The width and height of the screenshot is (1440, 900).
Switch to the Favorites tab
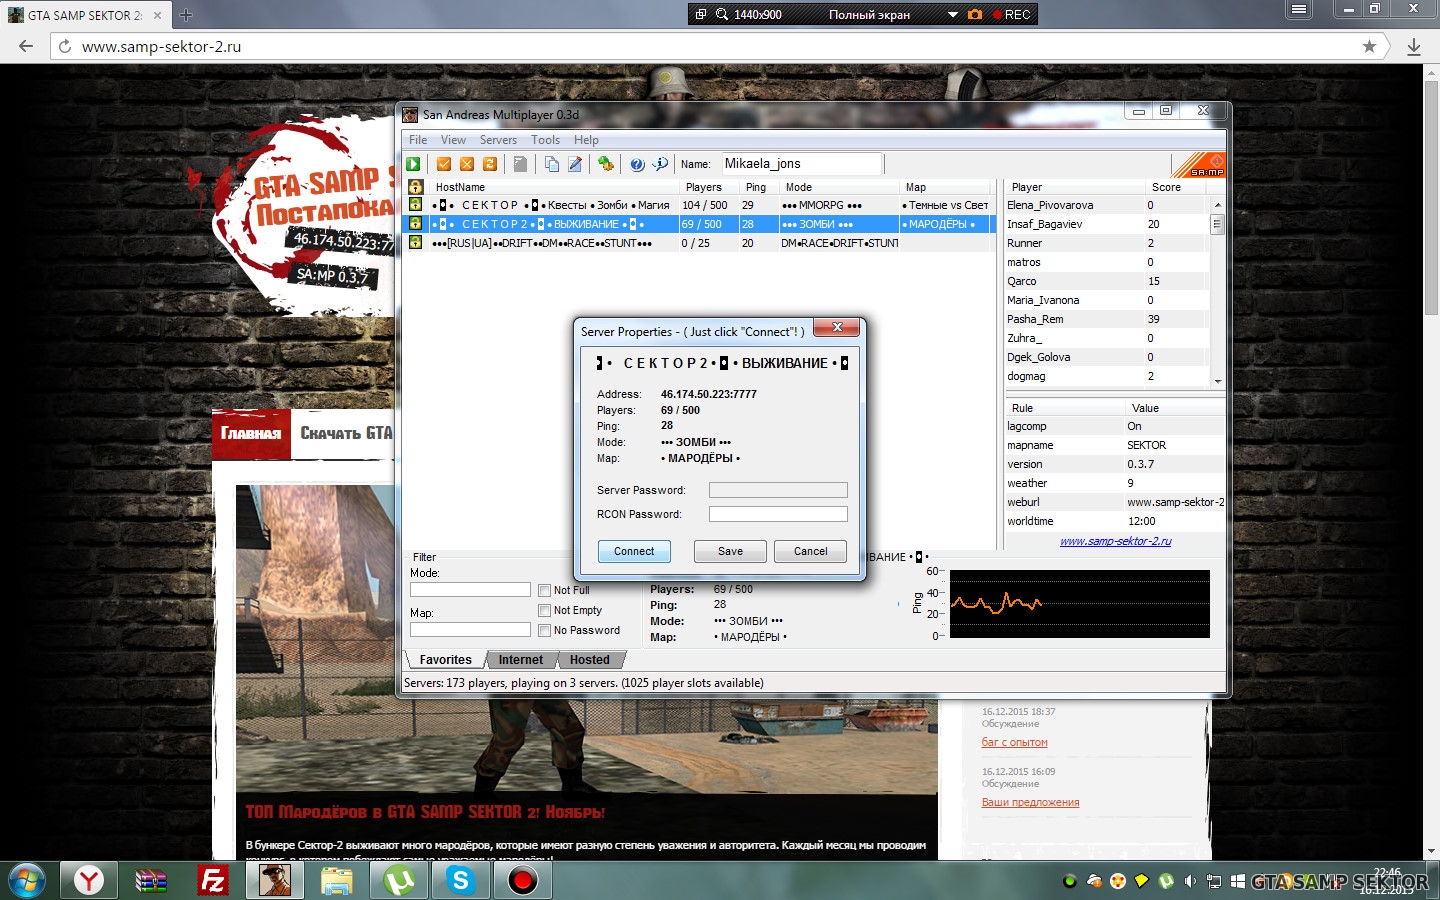(445, 660)
